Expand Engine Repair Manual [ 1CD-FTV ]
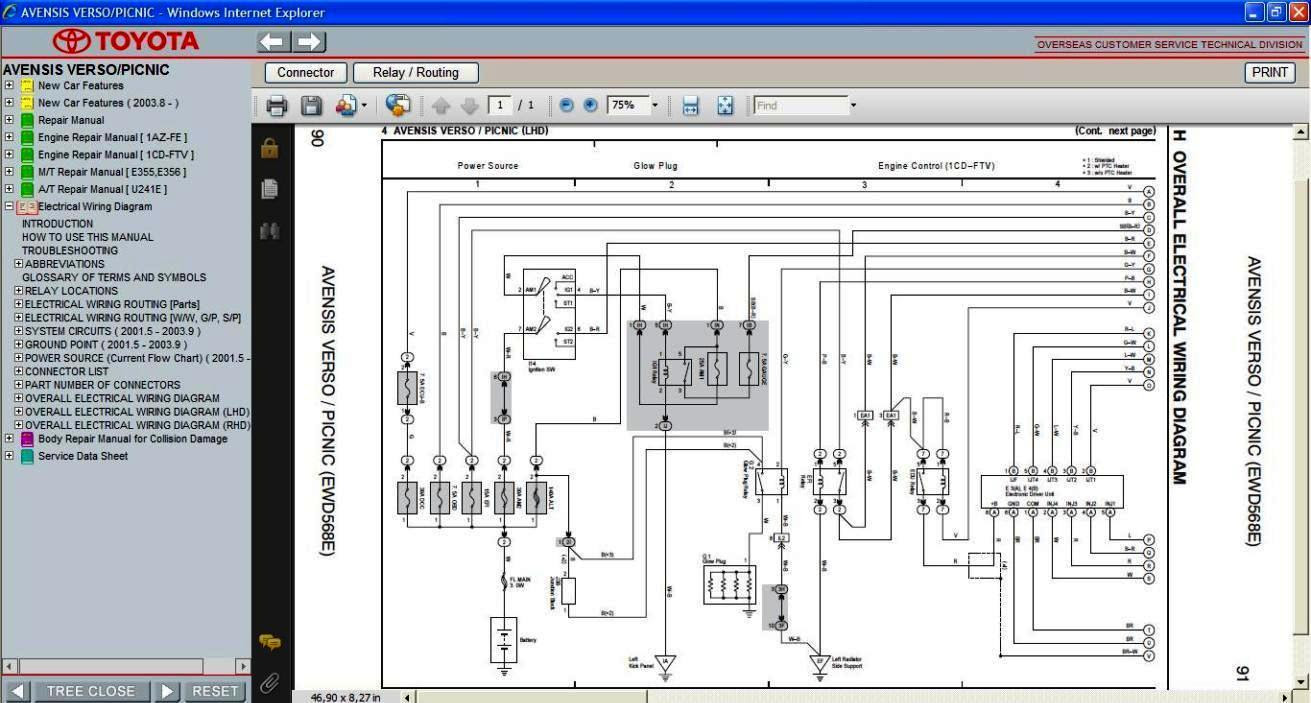The height and width of the screenshot is (703, 1311). tap(9, 154)
